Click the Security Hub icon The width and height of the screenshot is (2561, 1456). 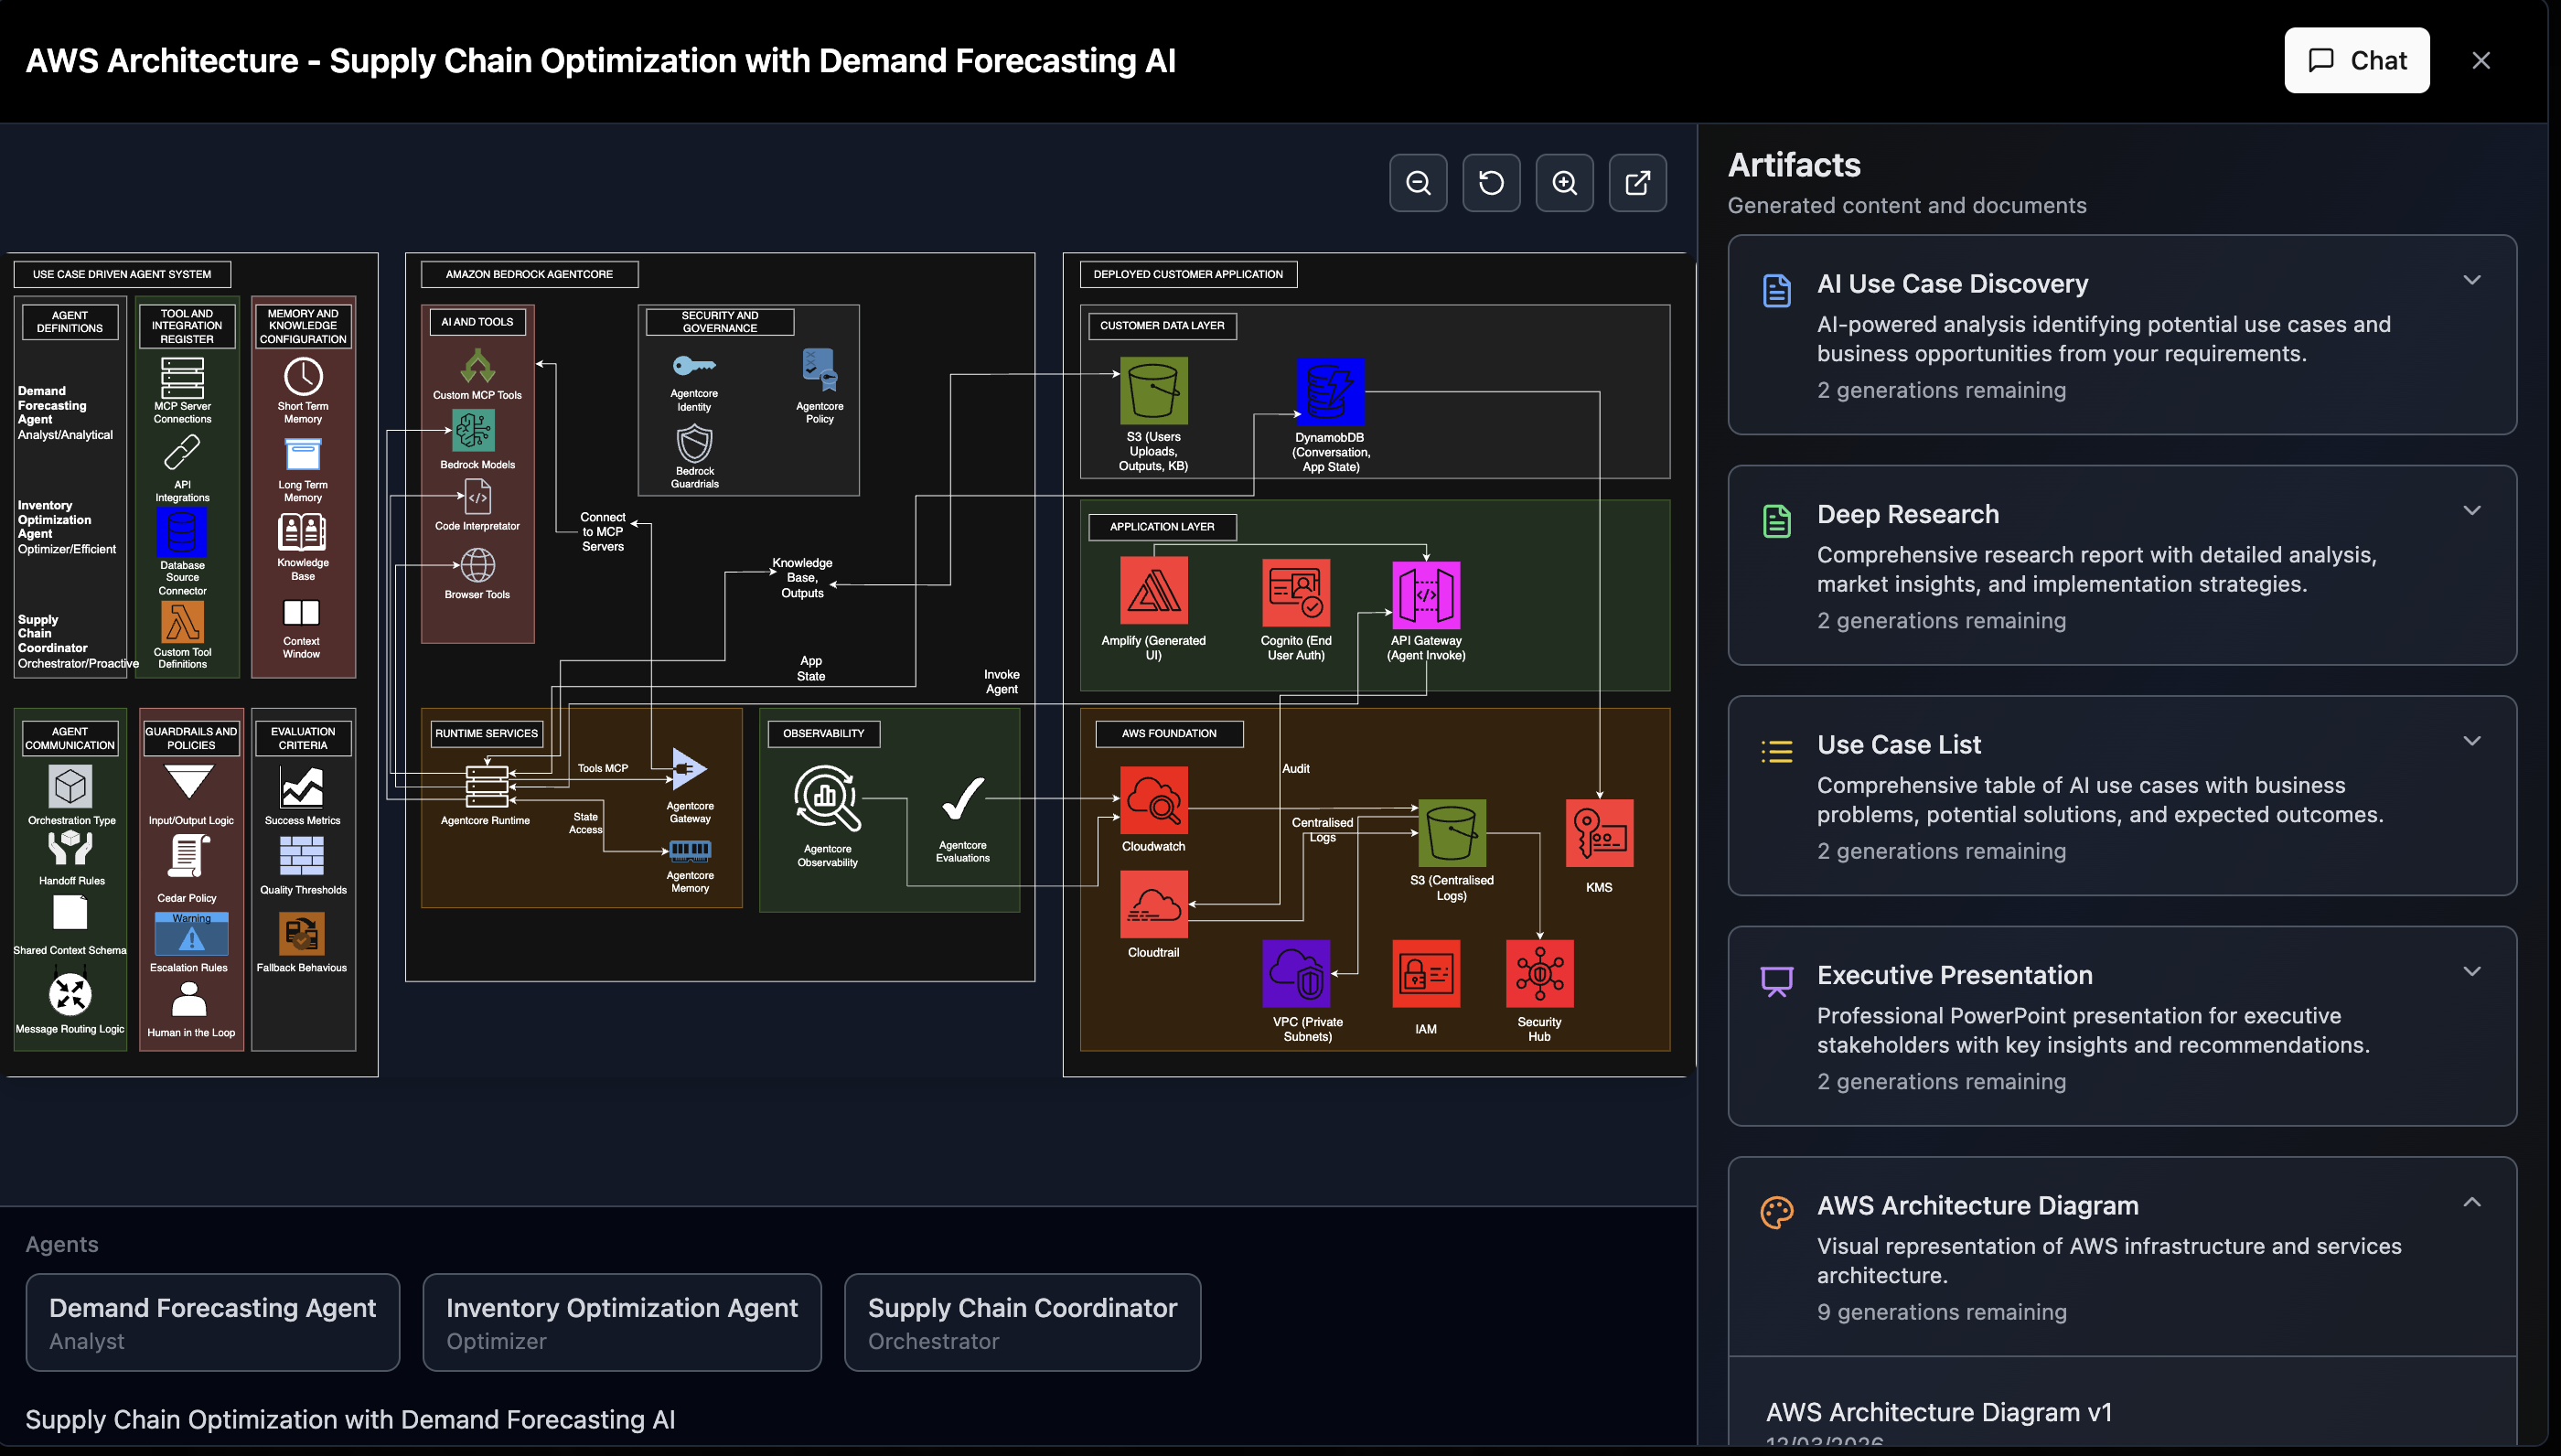click(x=1539, y=973)
